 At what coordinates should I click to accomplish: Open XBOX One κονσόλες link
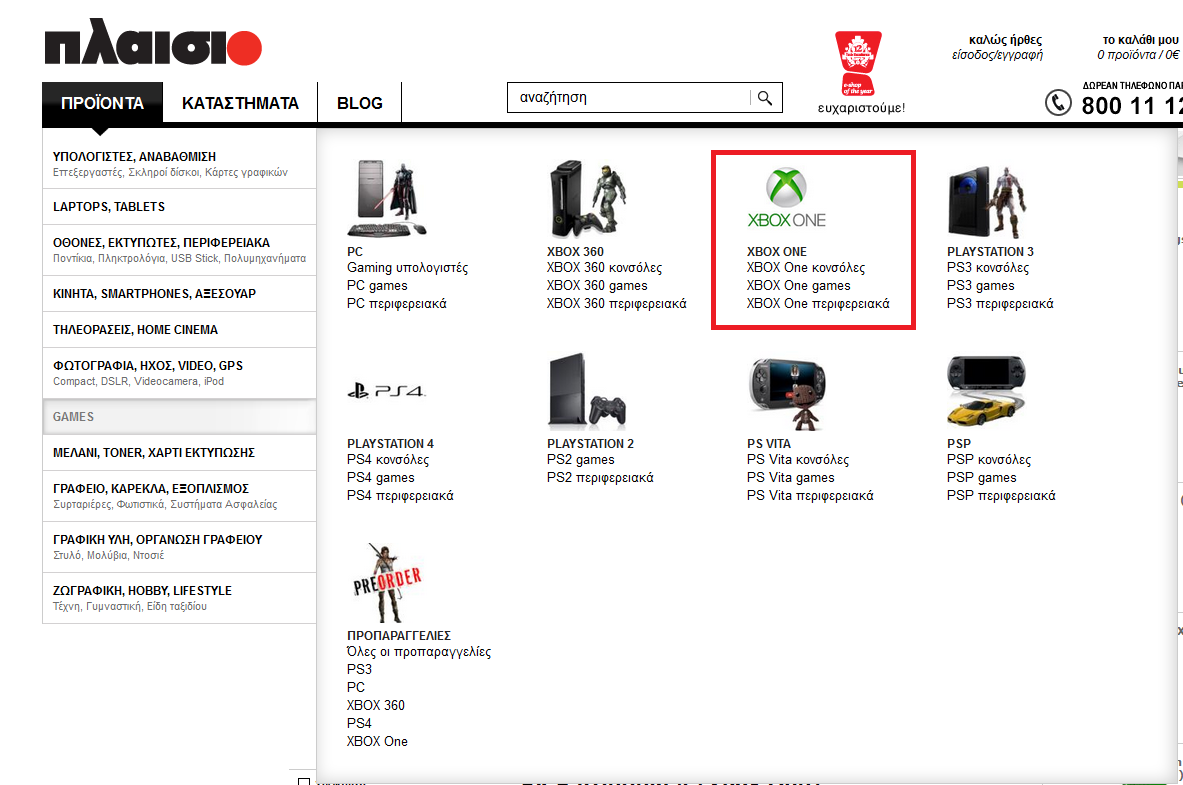point(806,268)
